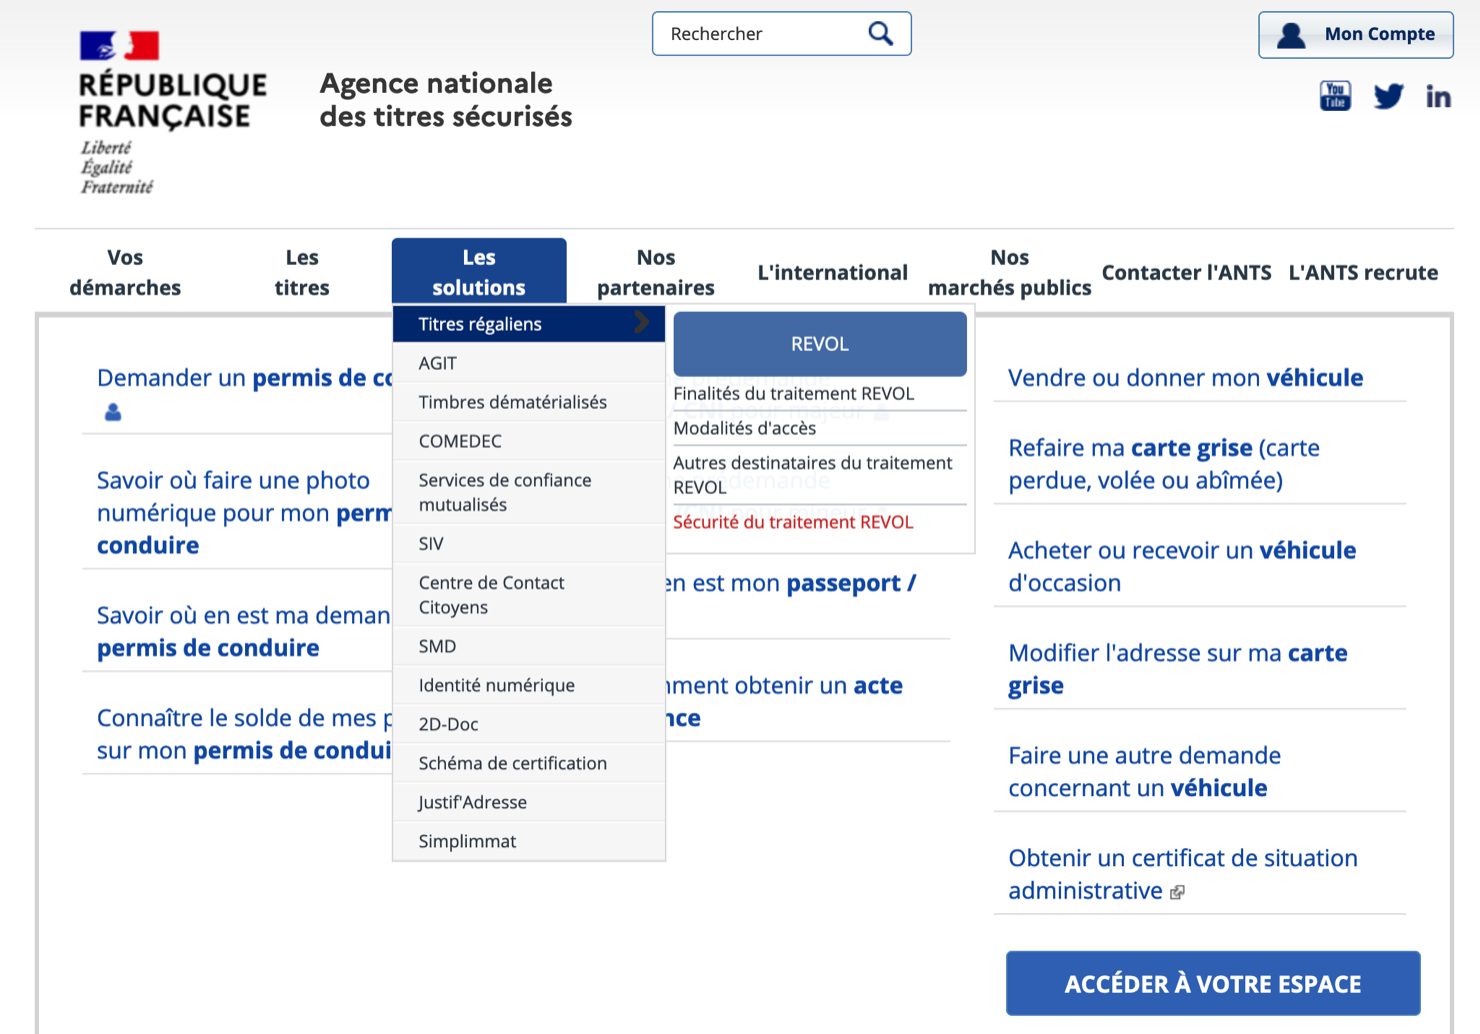
Task: Open Savoir où en est ma demande permis
Action: pyautogui.click(x=245, y=631)
